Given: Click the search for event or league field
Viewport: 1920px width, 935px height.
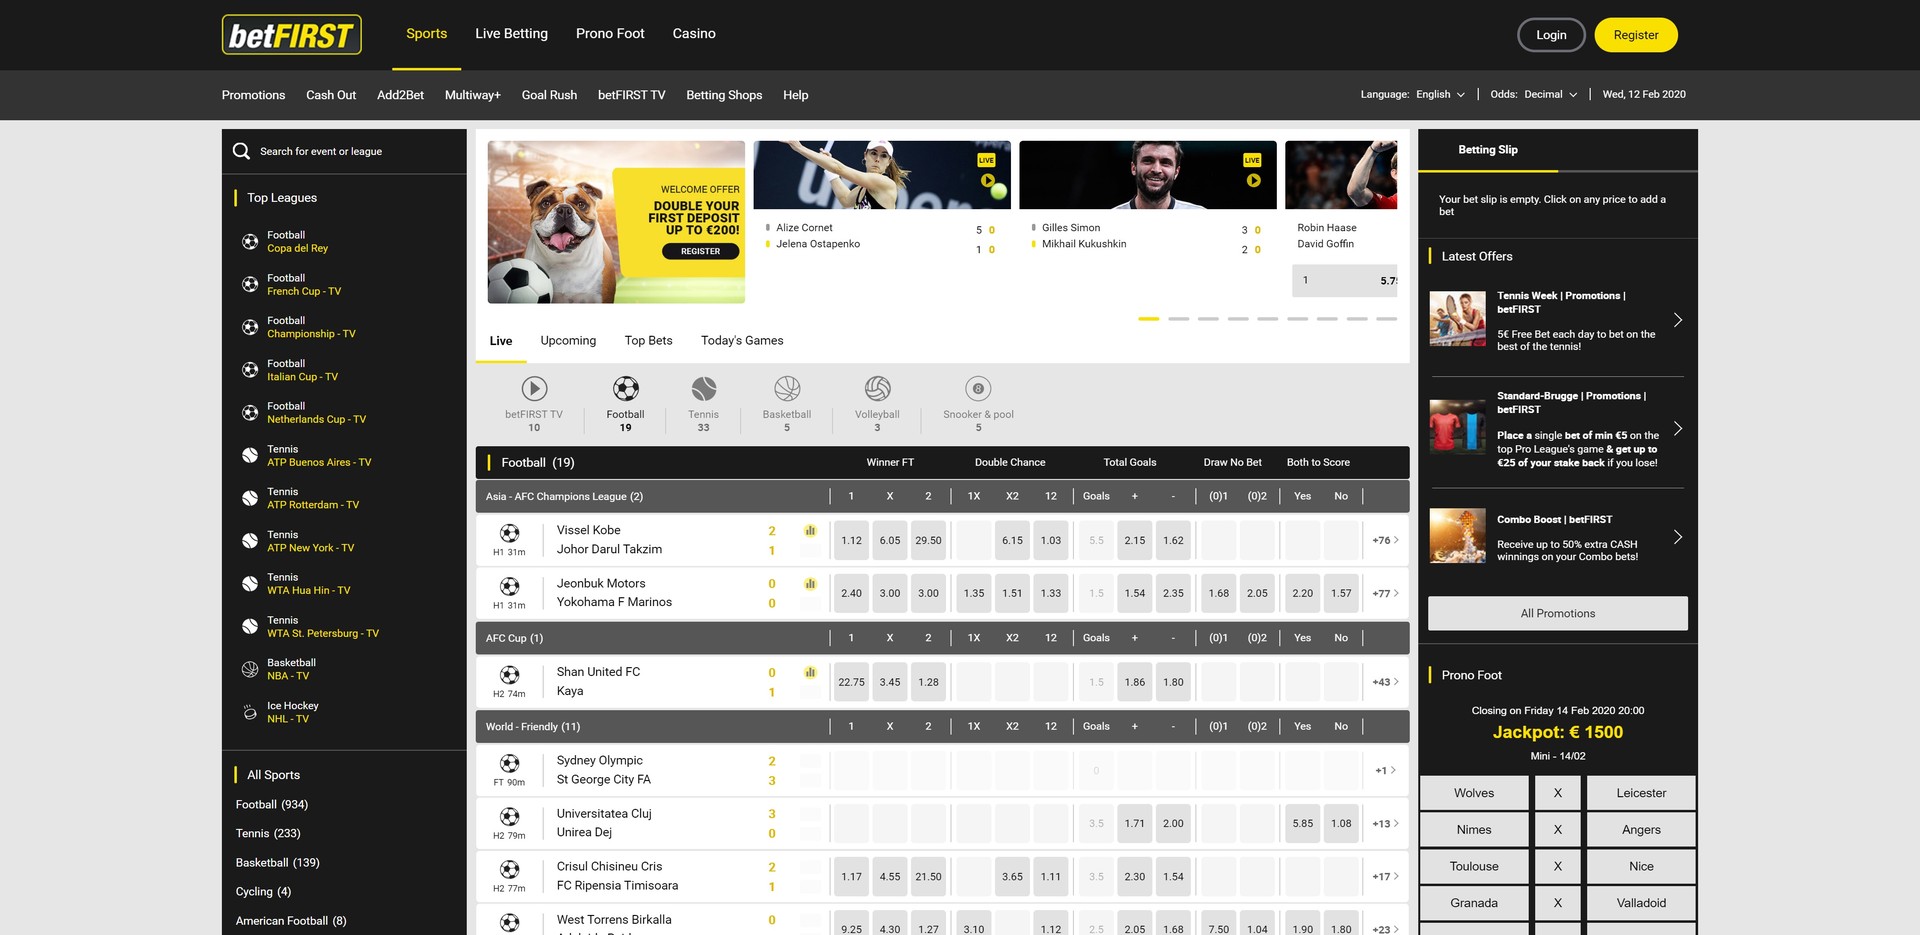Looking at the screenshot, I should pos(344,151).
